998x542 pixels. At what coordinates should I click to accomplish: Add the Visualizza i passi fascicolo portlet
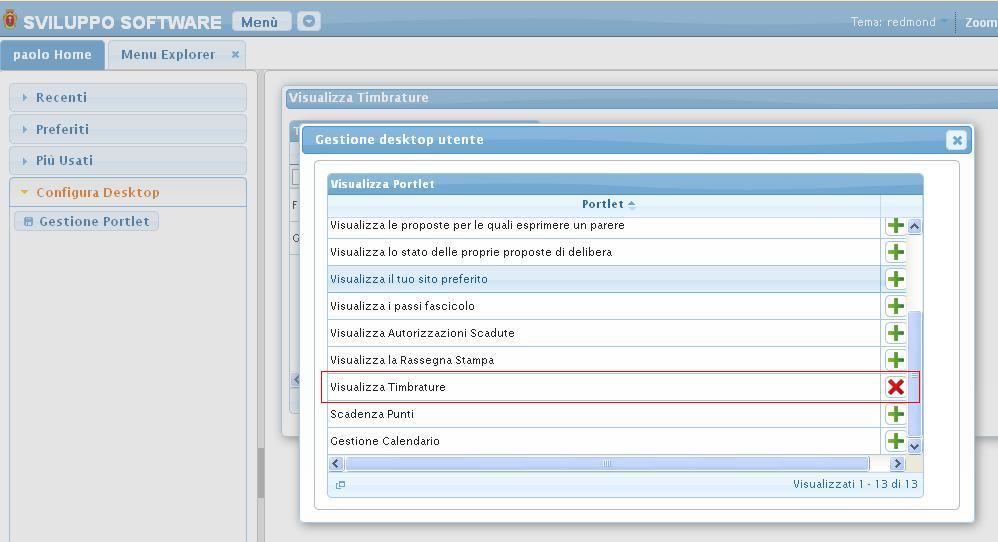(895, 306)
